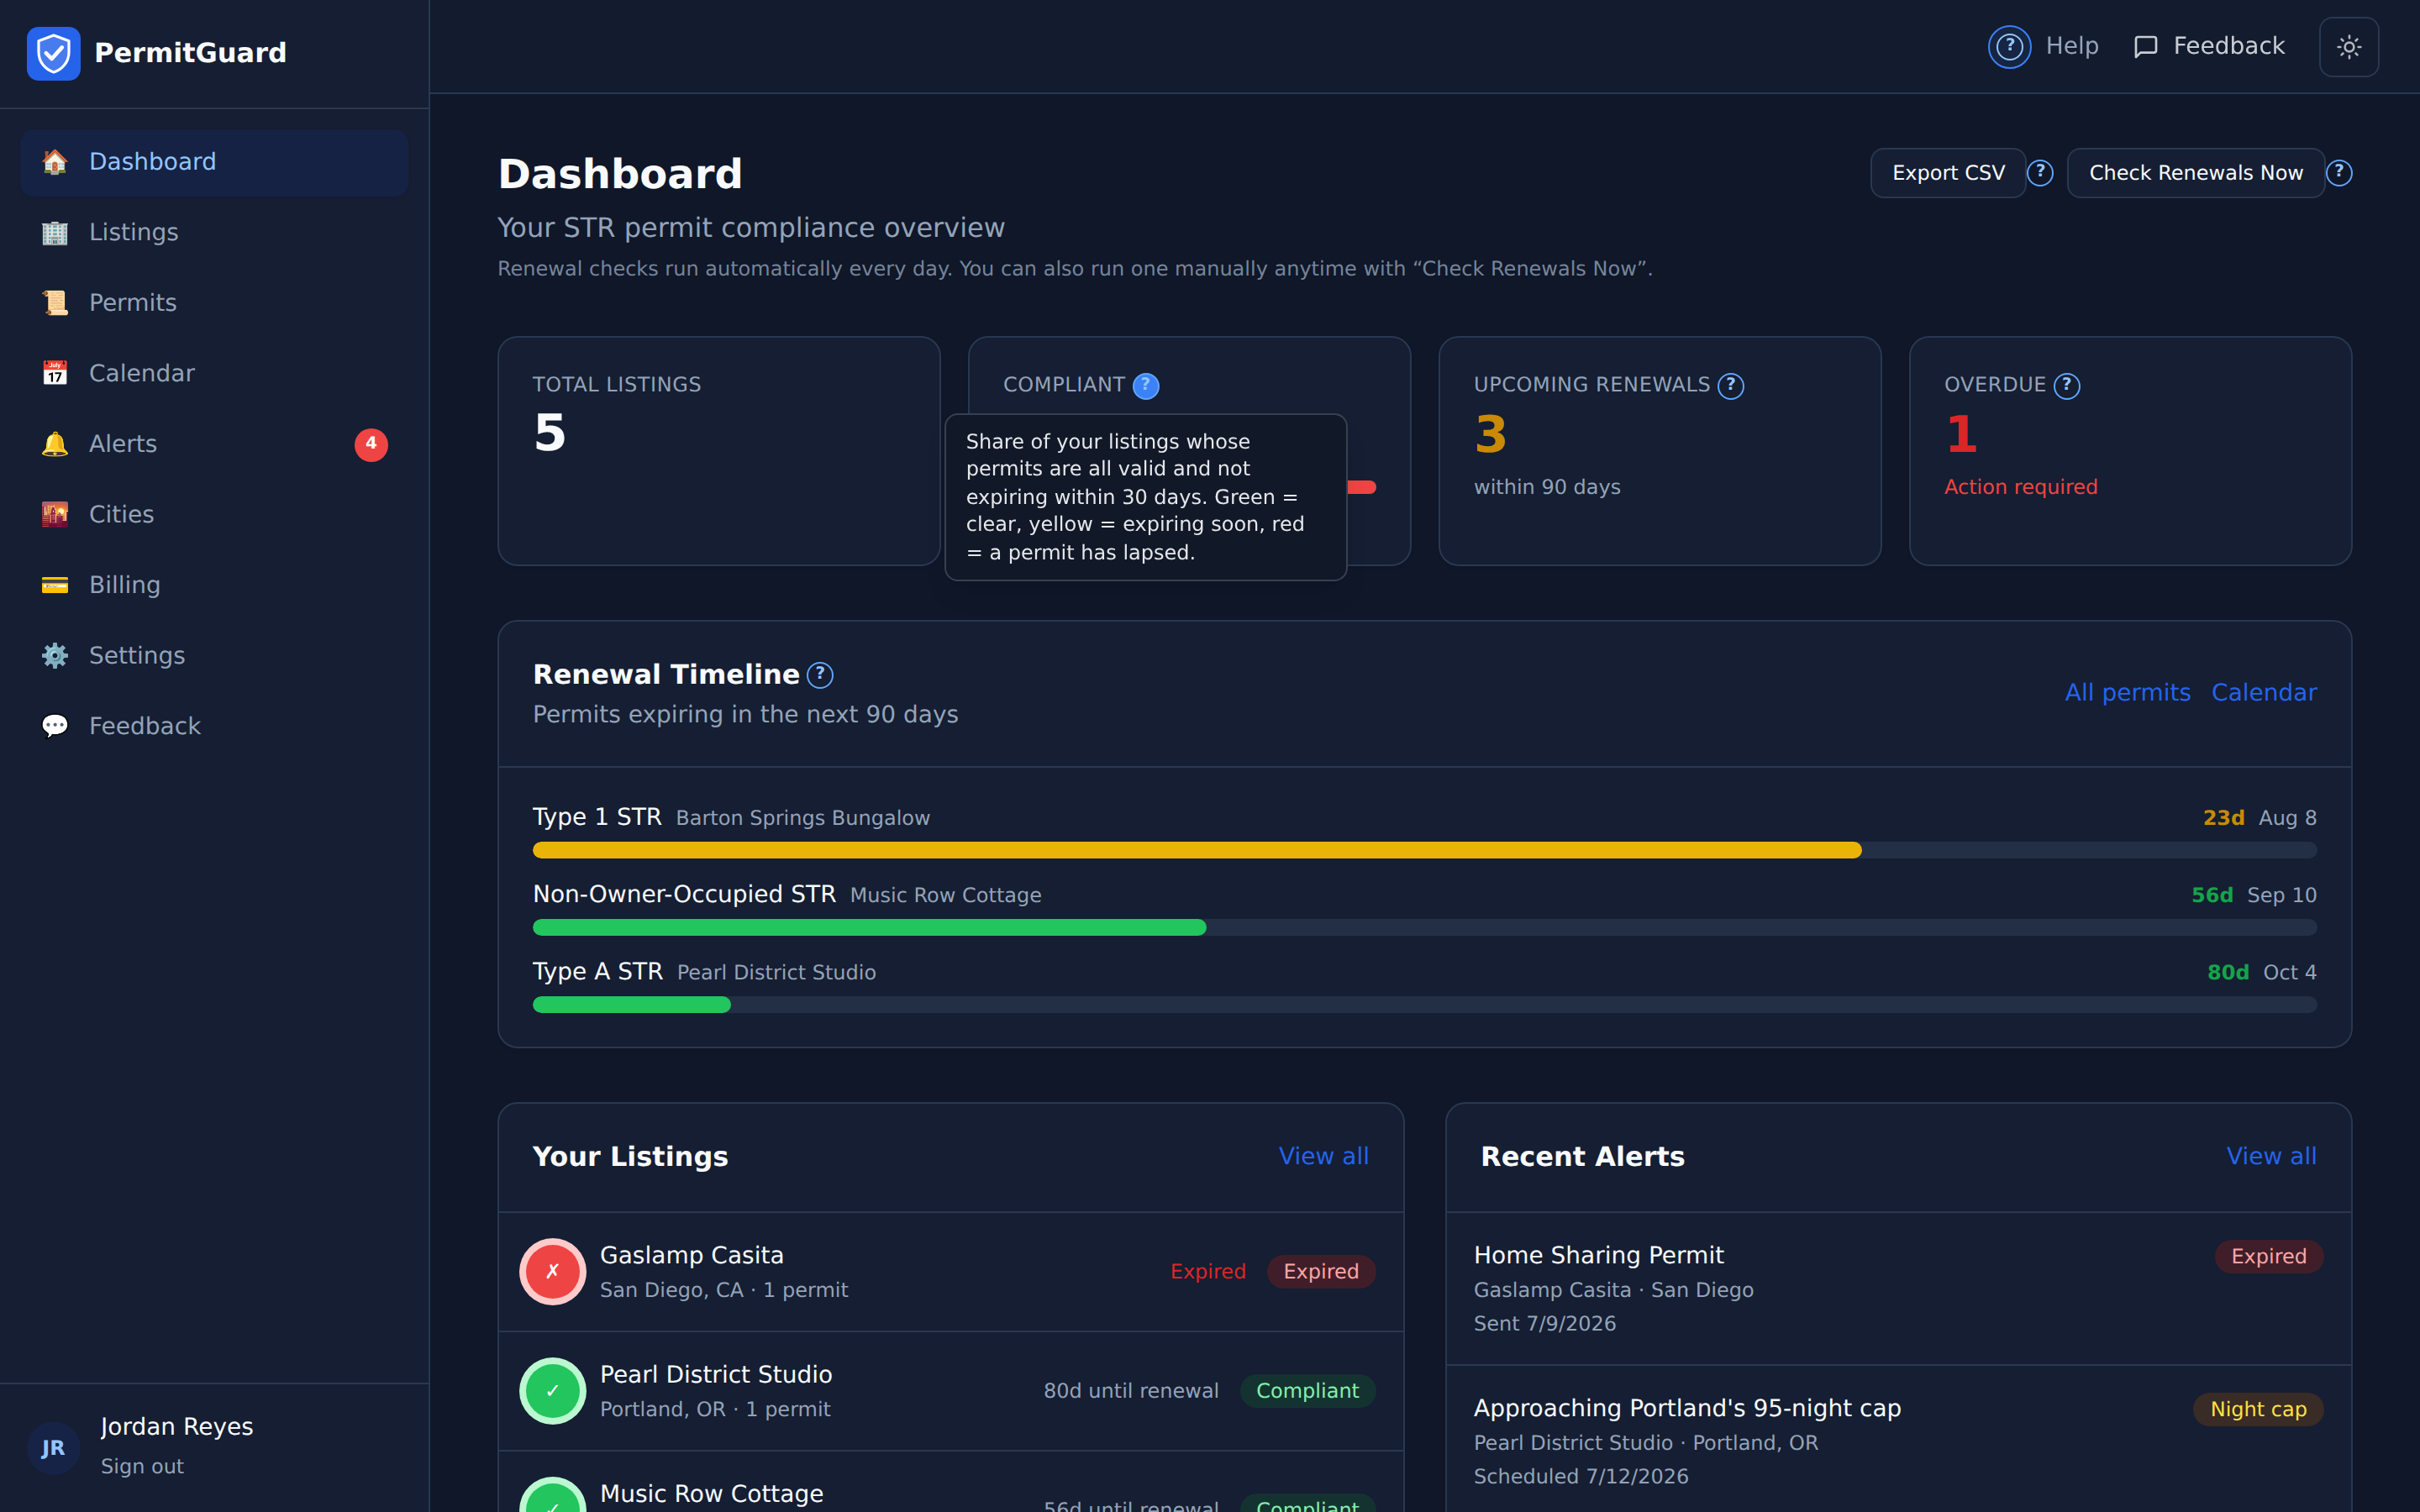Click the Export CSV button
Screen dimensions: 2420x1512
click(1948, 173)
